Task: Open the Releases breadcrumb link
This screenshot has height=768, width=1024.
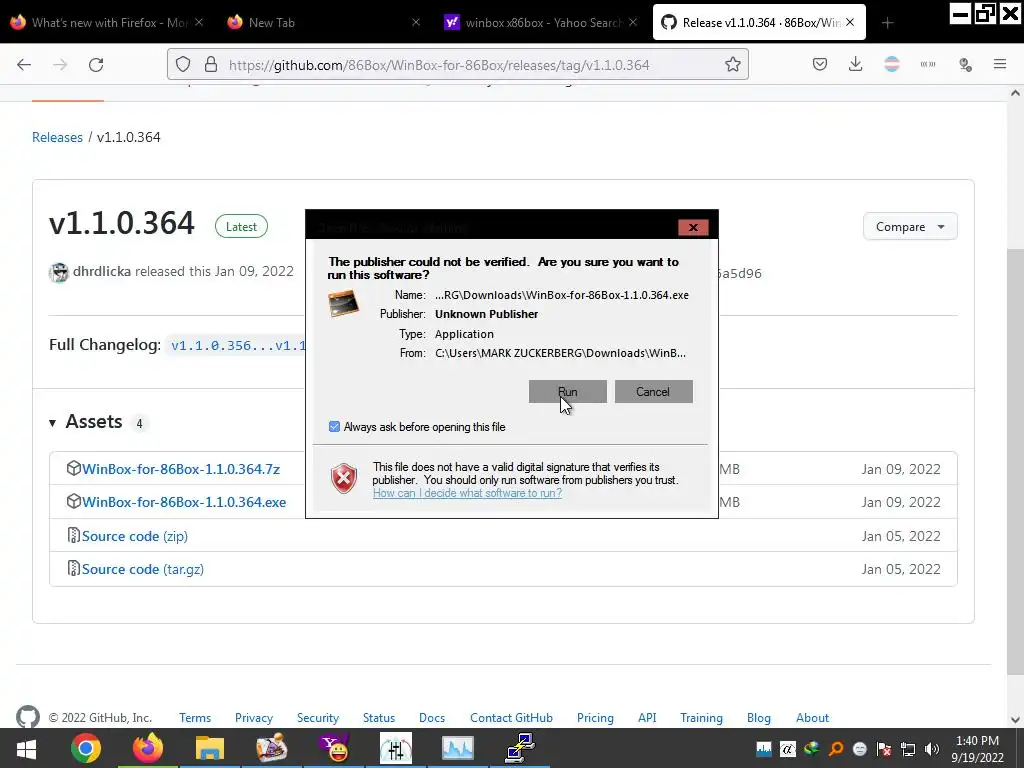Action: coord(57,137)
